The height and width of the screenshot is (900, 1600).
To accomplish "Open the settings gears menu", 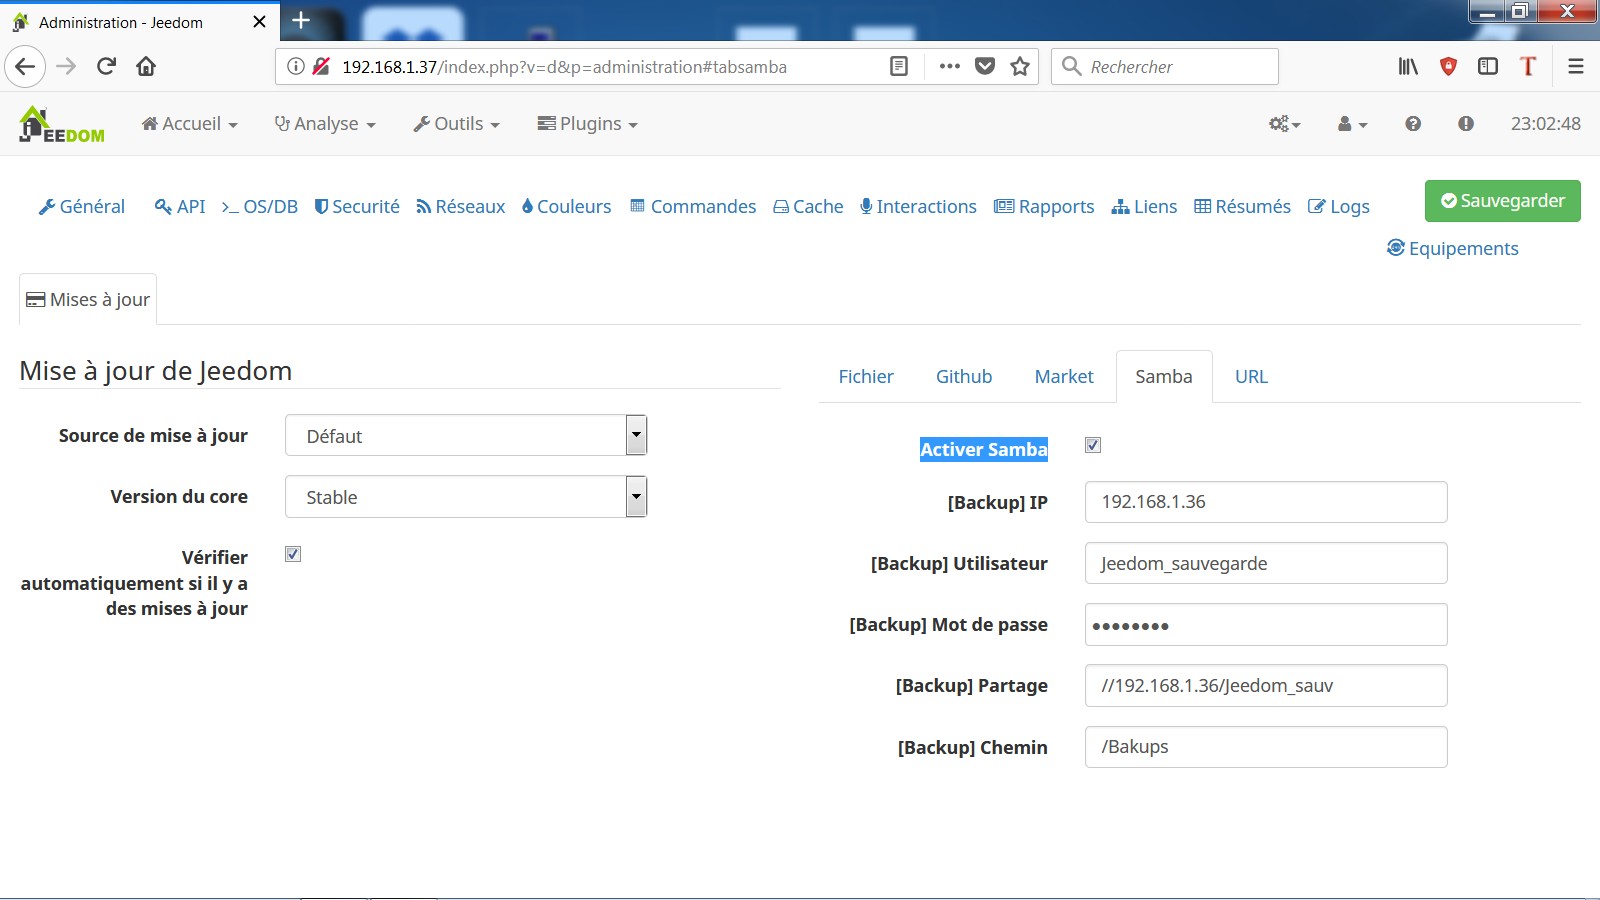I will tap(1285, 124).
